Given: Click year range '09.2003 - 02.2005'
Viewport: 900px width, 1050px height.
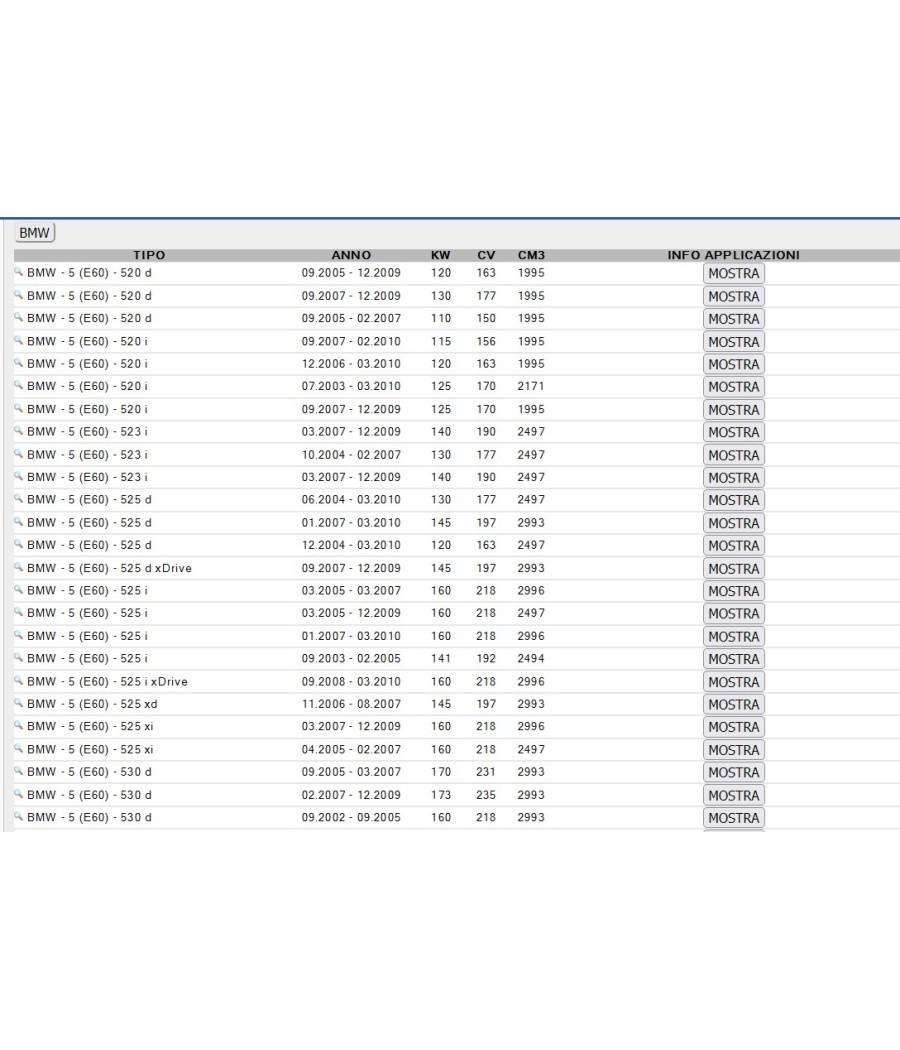Looking at the screenshot, I should coord(351,658).
